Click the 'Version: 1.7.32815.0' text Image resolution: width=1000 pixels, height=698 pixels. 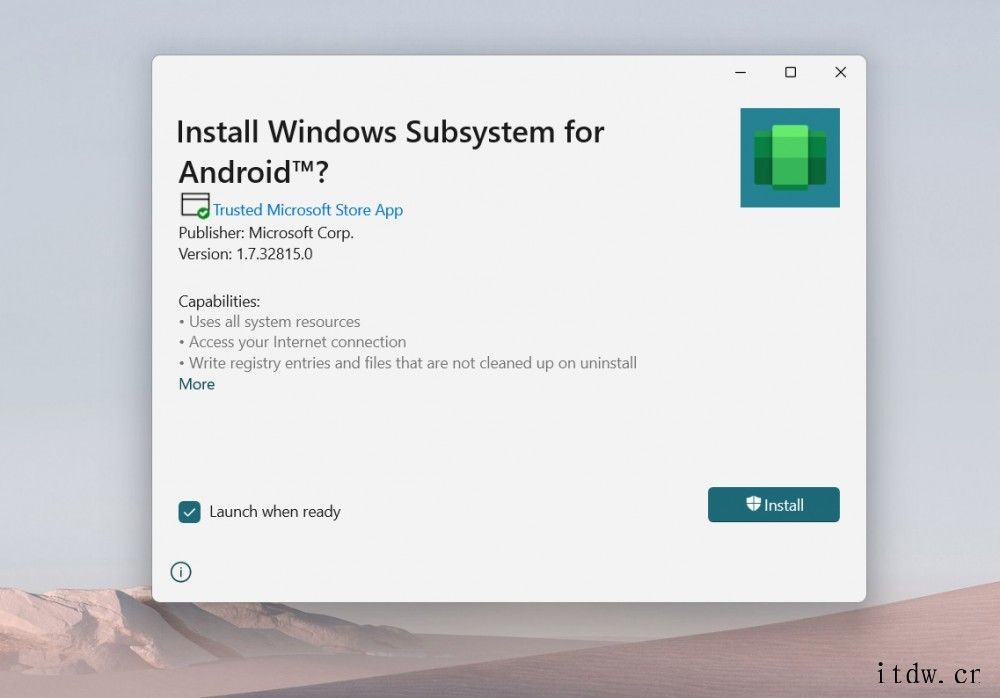tap(246, 254)
